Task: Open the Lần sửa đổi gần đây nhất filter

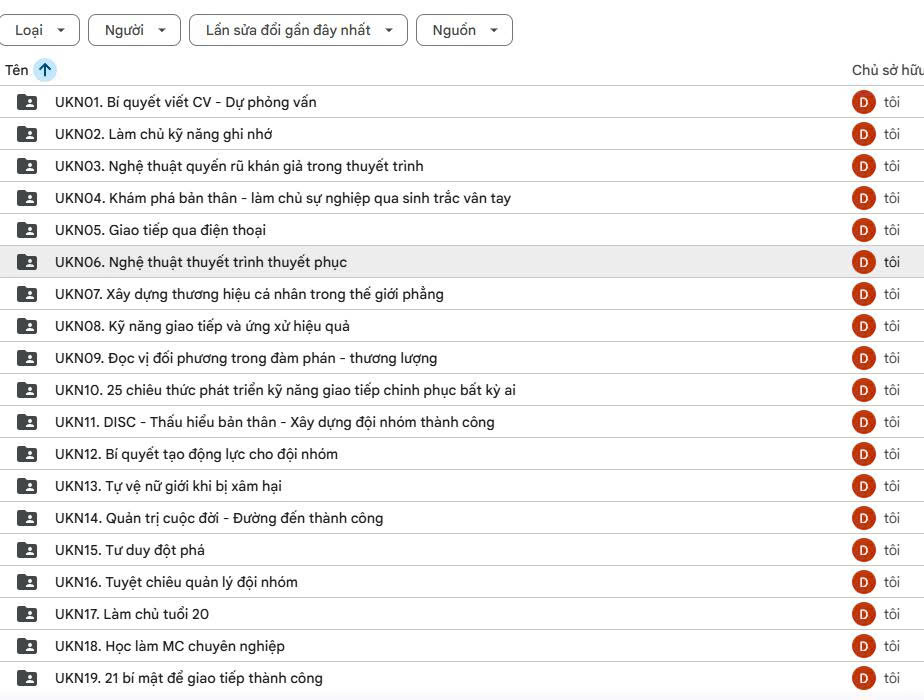Action: (298, 30)
